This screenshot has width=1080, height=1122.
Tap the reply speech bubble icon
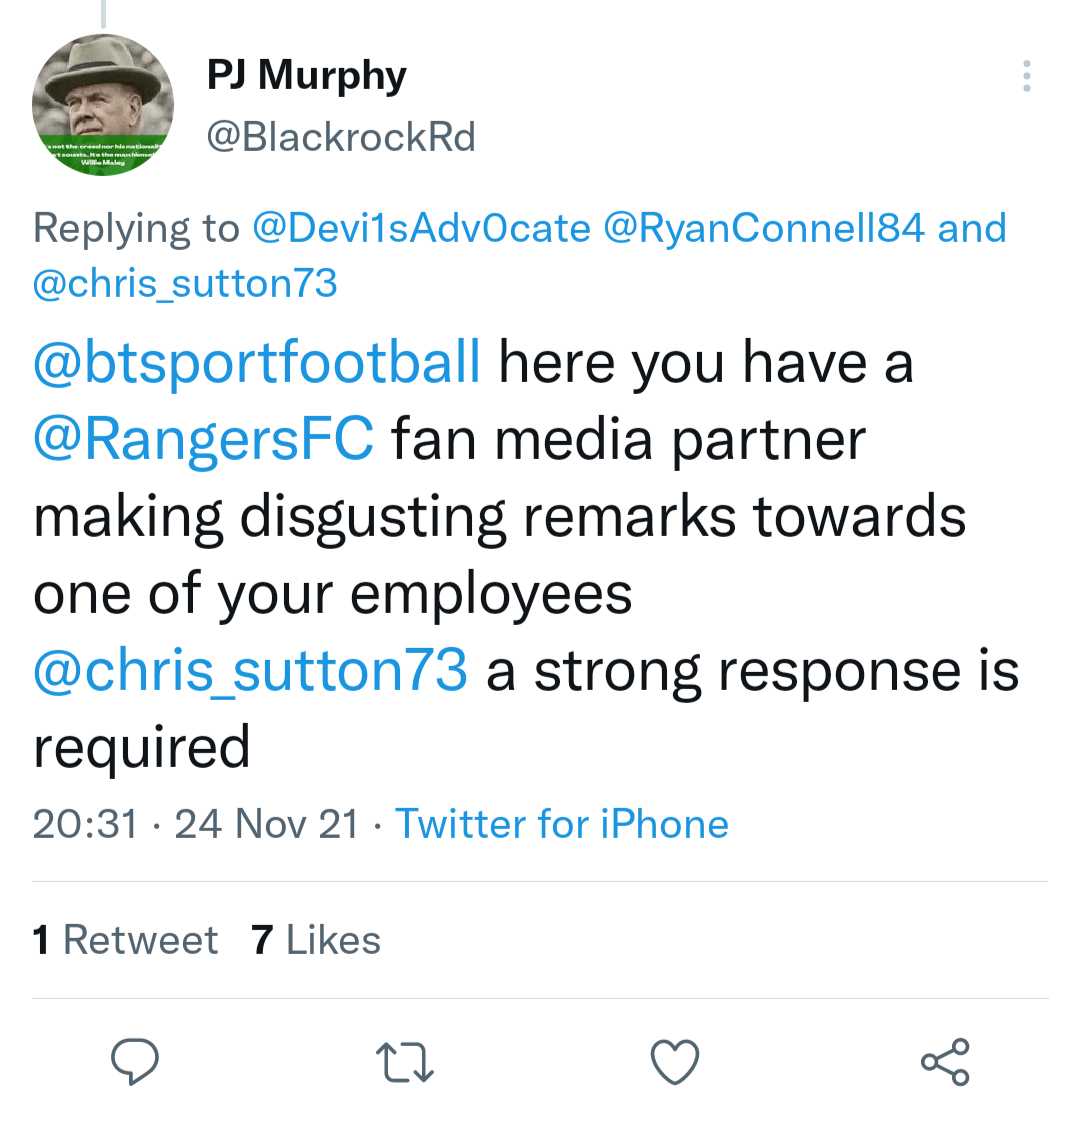tap(134, 1062)
